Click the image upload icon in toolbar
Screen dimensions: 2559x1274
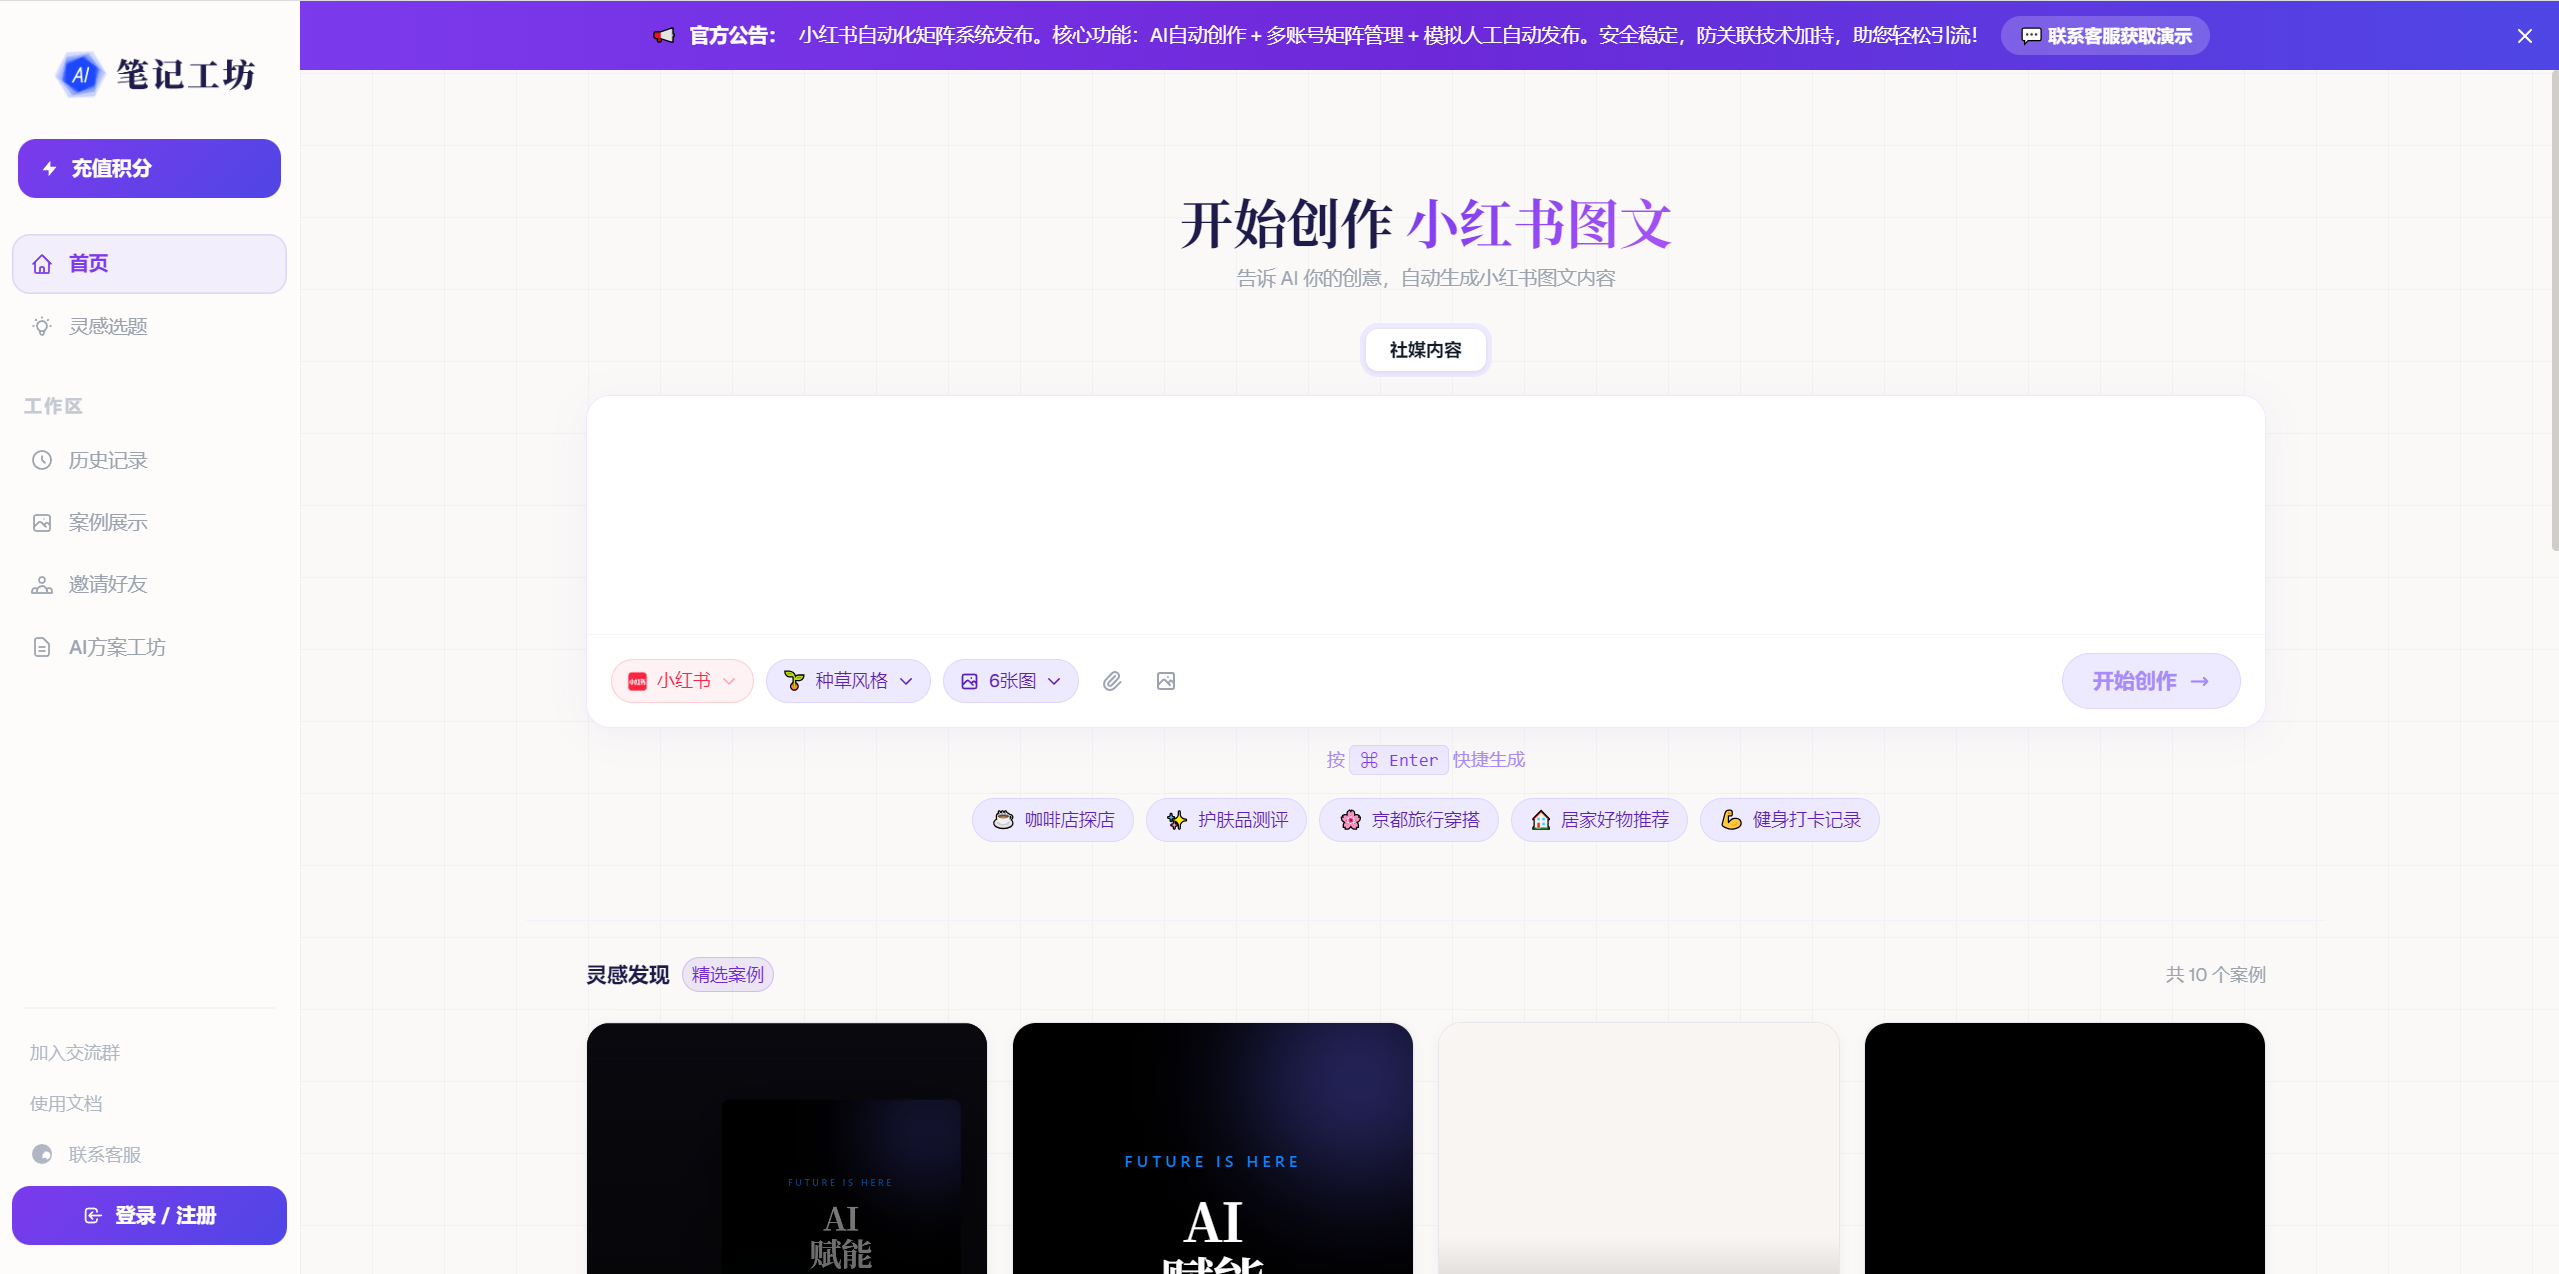click(1166, 681)
